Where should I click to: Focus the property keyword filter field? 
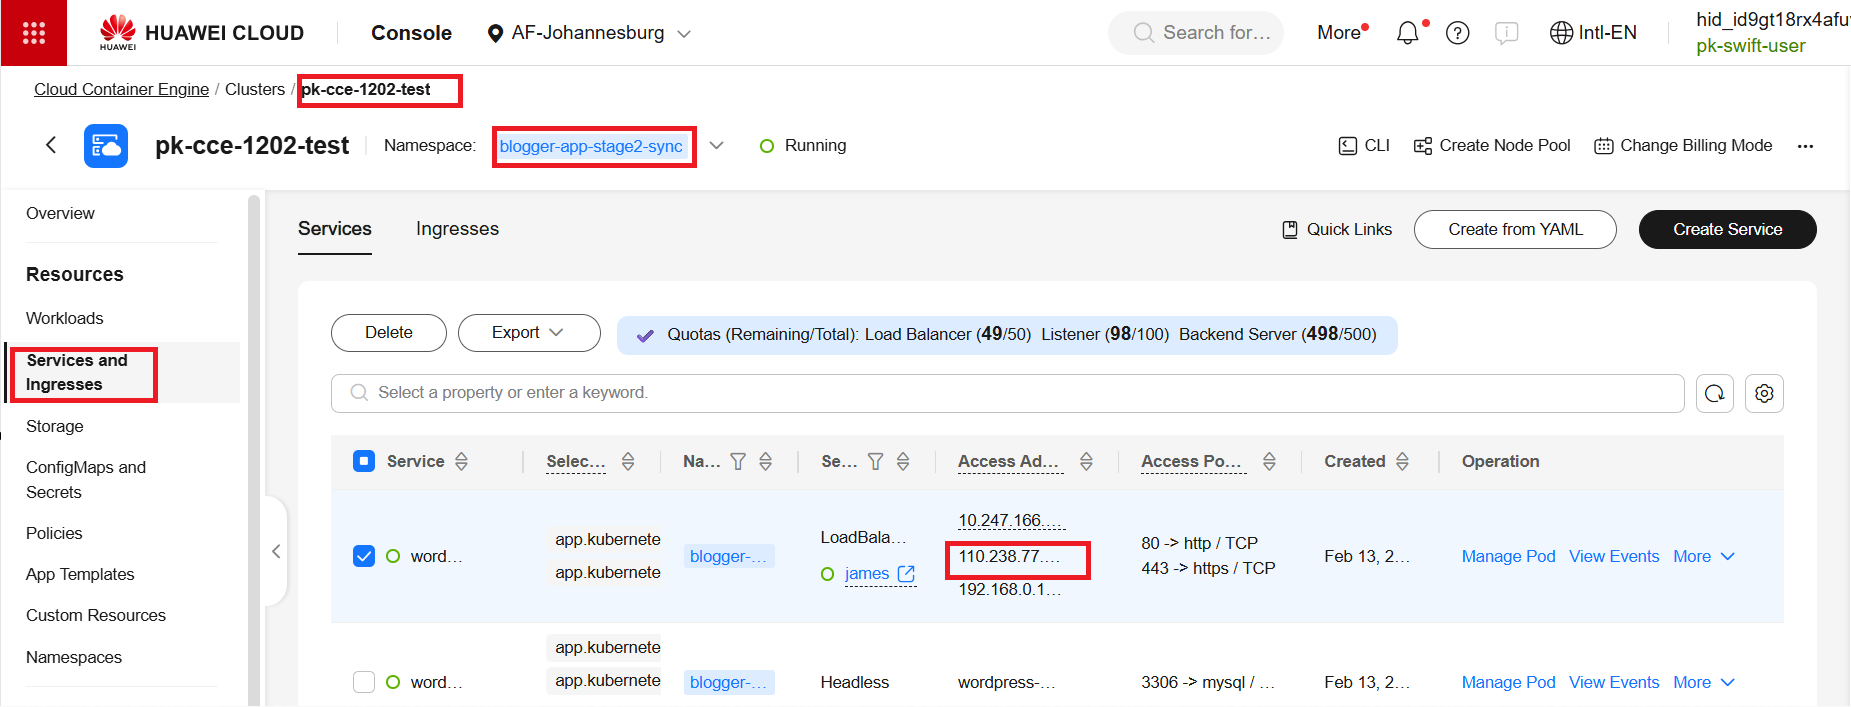point(1007,393)
